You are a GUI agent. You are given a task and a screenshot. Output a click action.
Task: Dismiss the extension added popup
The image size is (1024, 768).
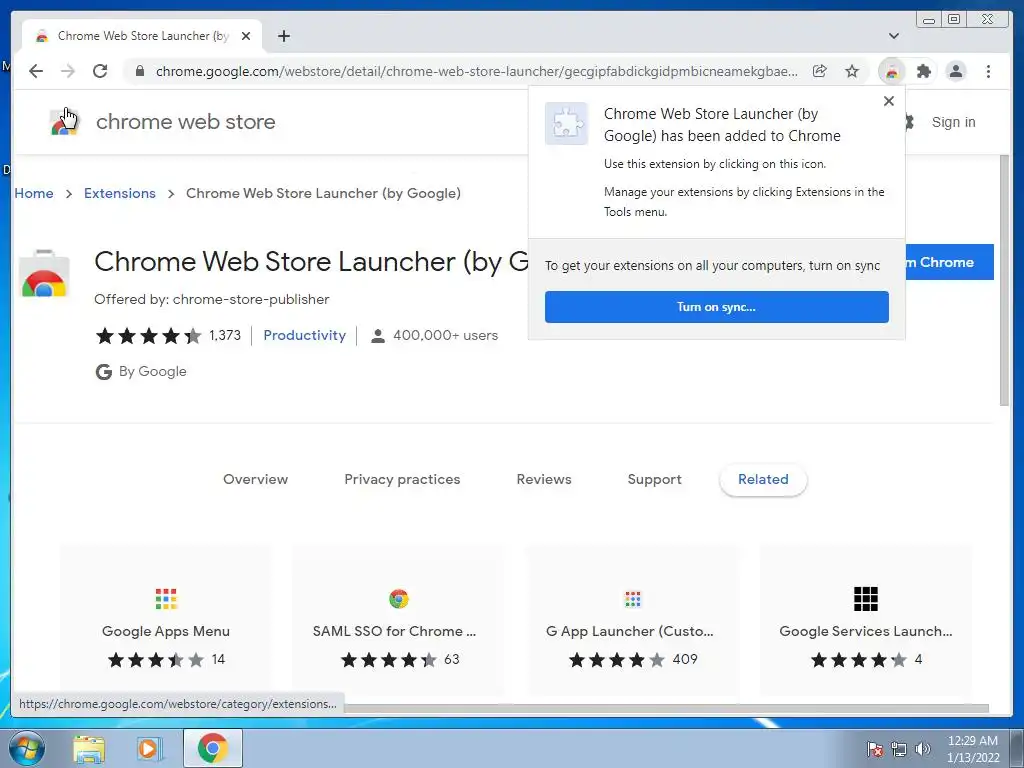889,101
